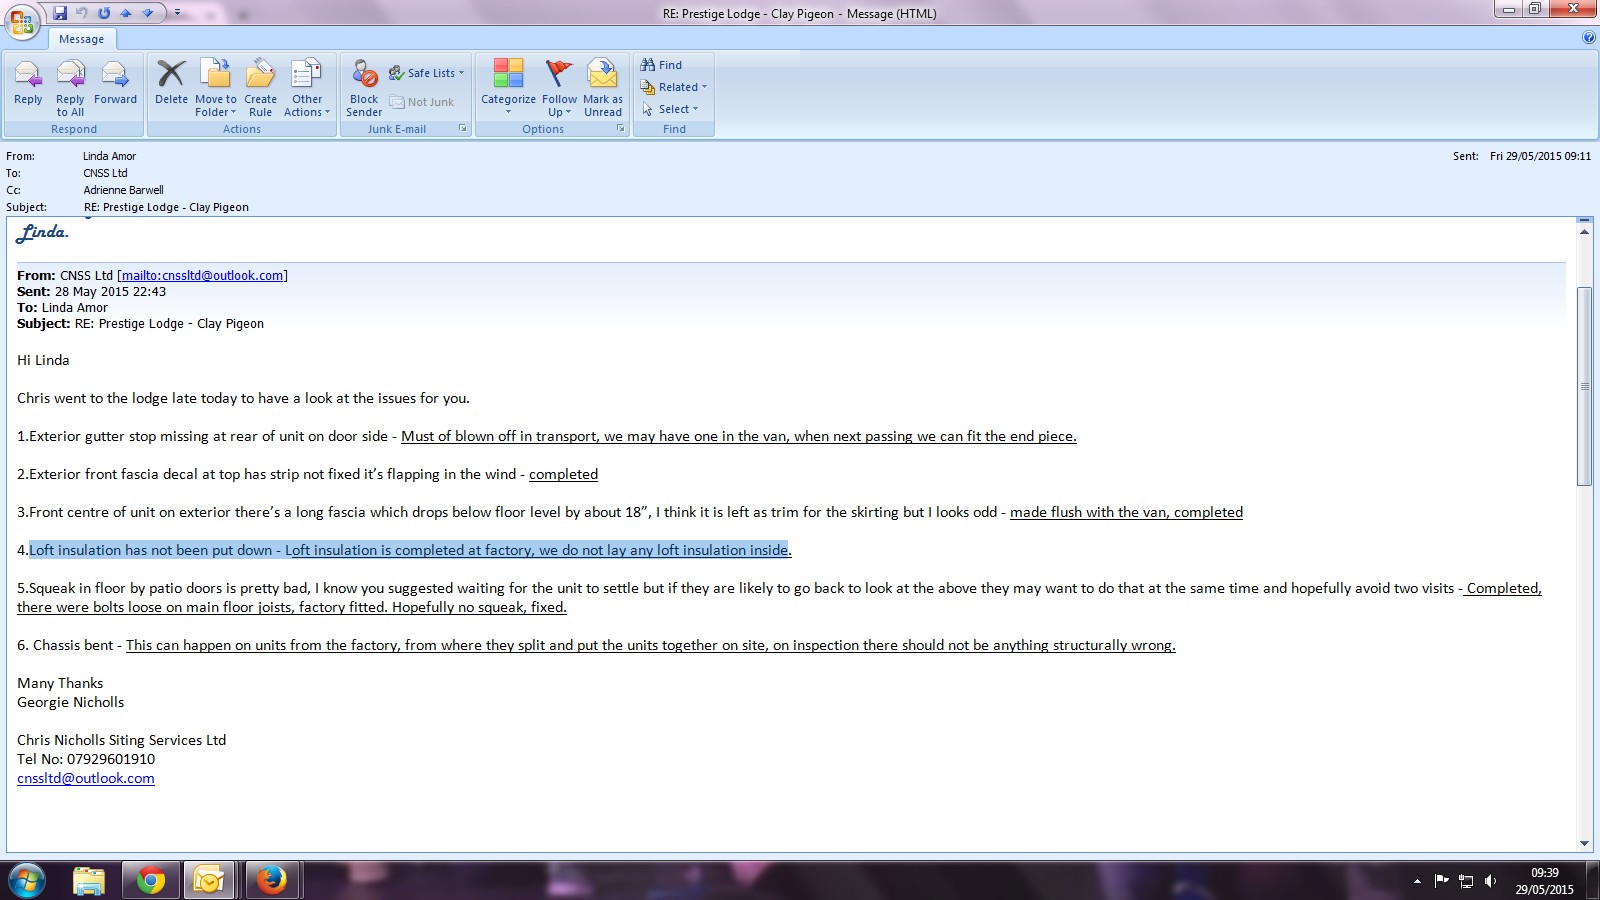Select the Message ribbon tab
This screenshot has width=1600, height=900.
pos(81,39)
